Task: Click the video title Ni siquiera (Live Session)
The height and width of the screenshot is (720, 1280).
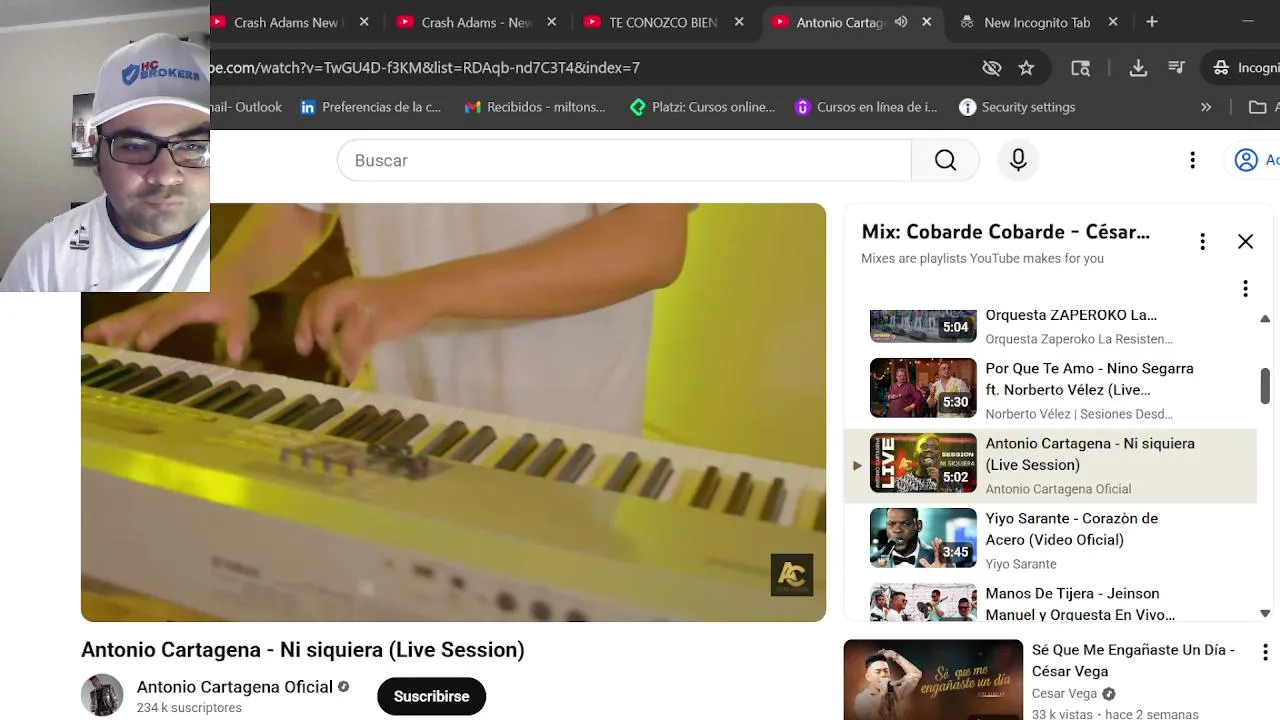Action: 302,650
